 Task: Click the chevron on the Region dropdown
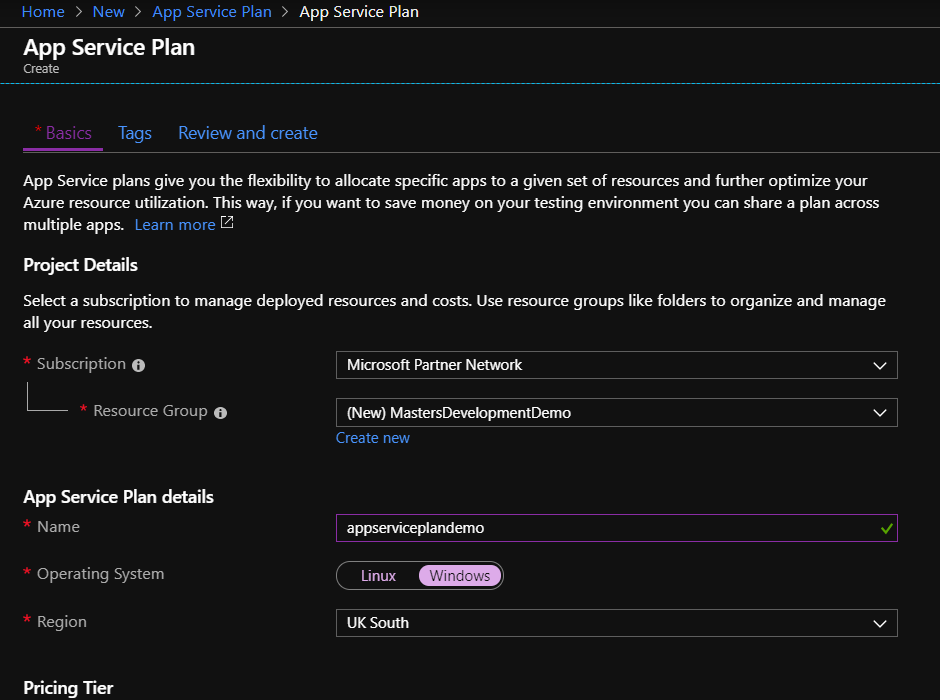click(x=879, y=623)
